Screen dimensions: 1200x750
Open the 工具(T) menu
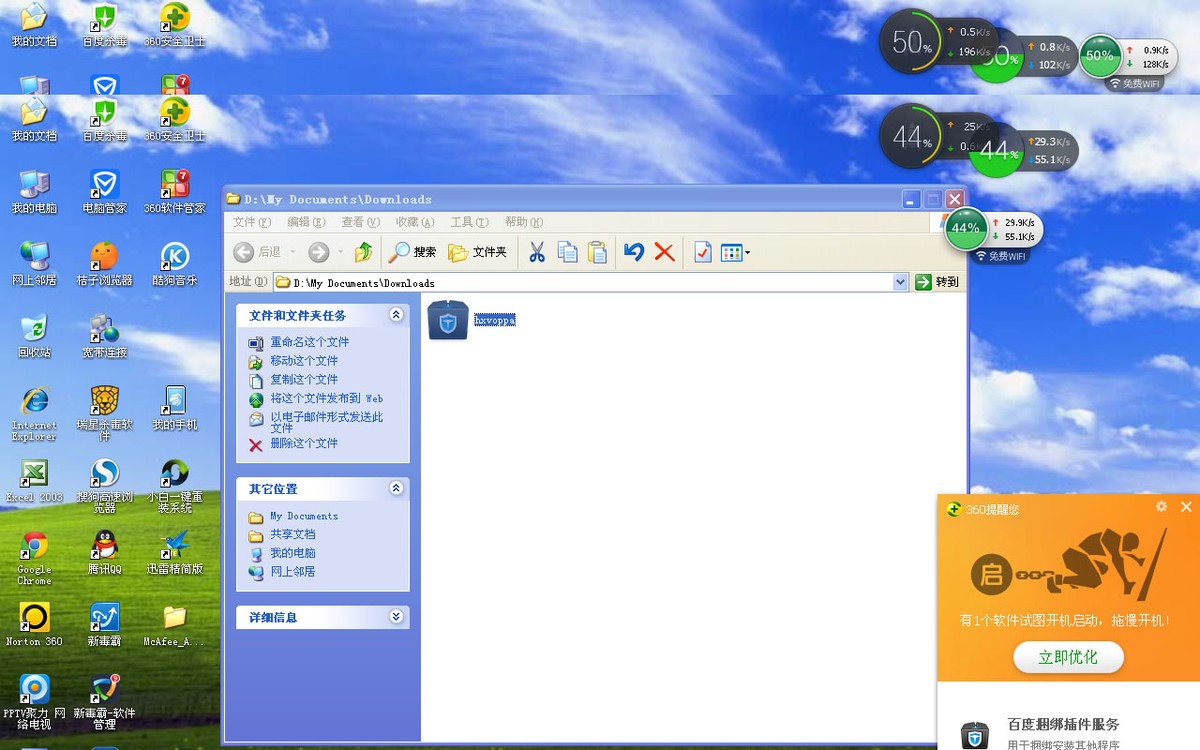point(469,222)
